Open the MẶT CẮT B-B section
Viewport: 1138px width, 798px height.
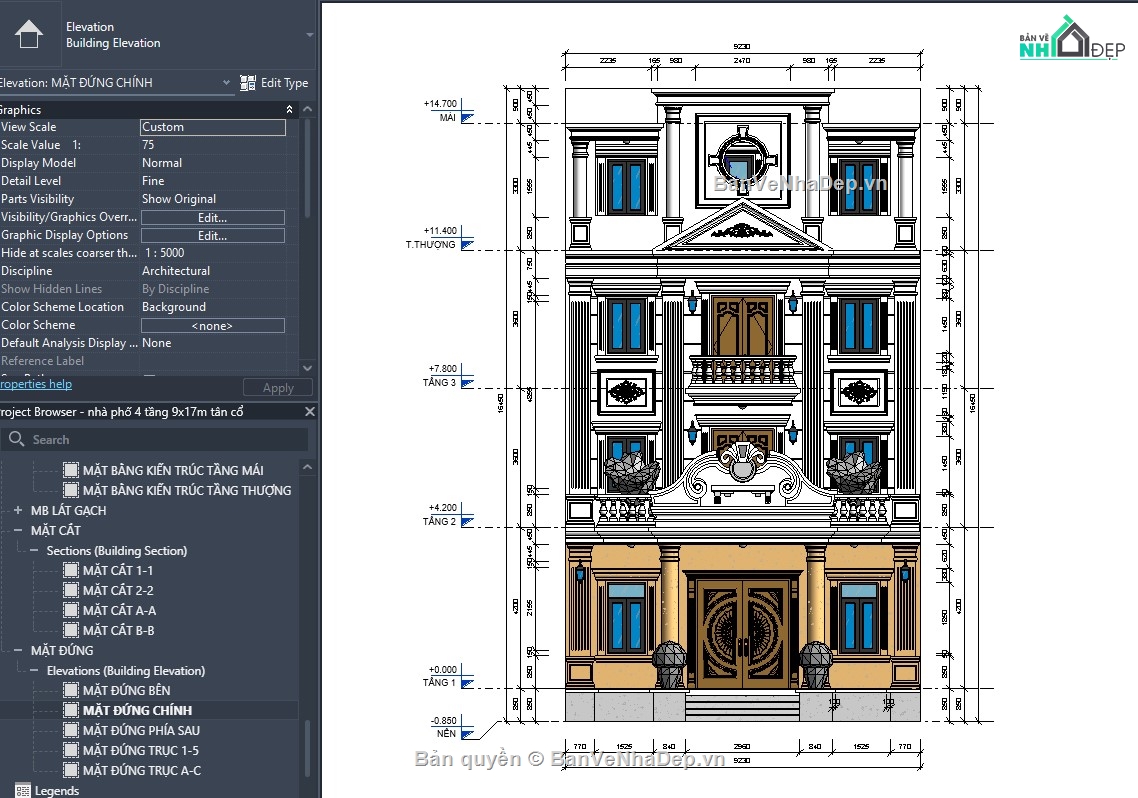coord(118,630)
